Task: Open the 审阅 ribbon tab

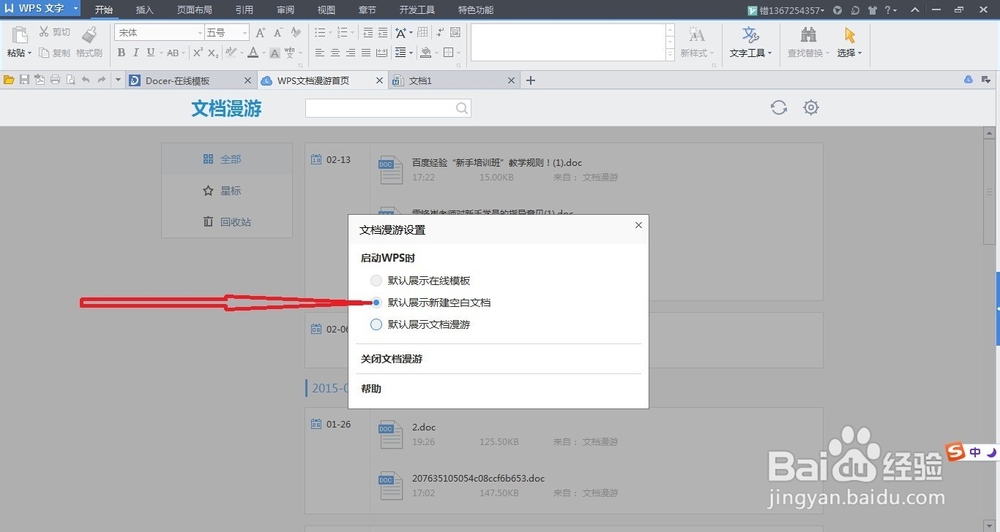Action: click(x=286, y=10)
